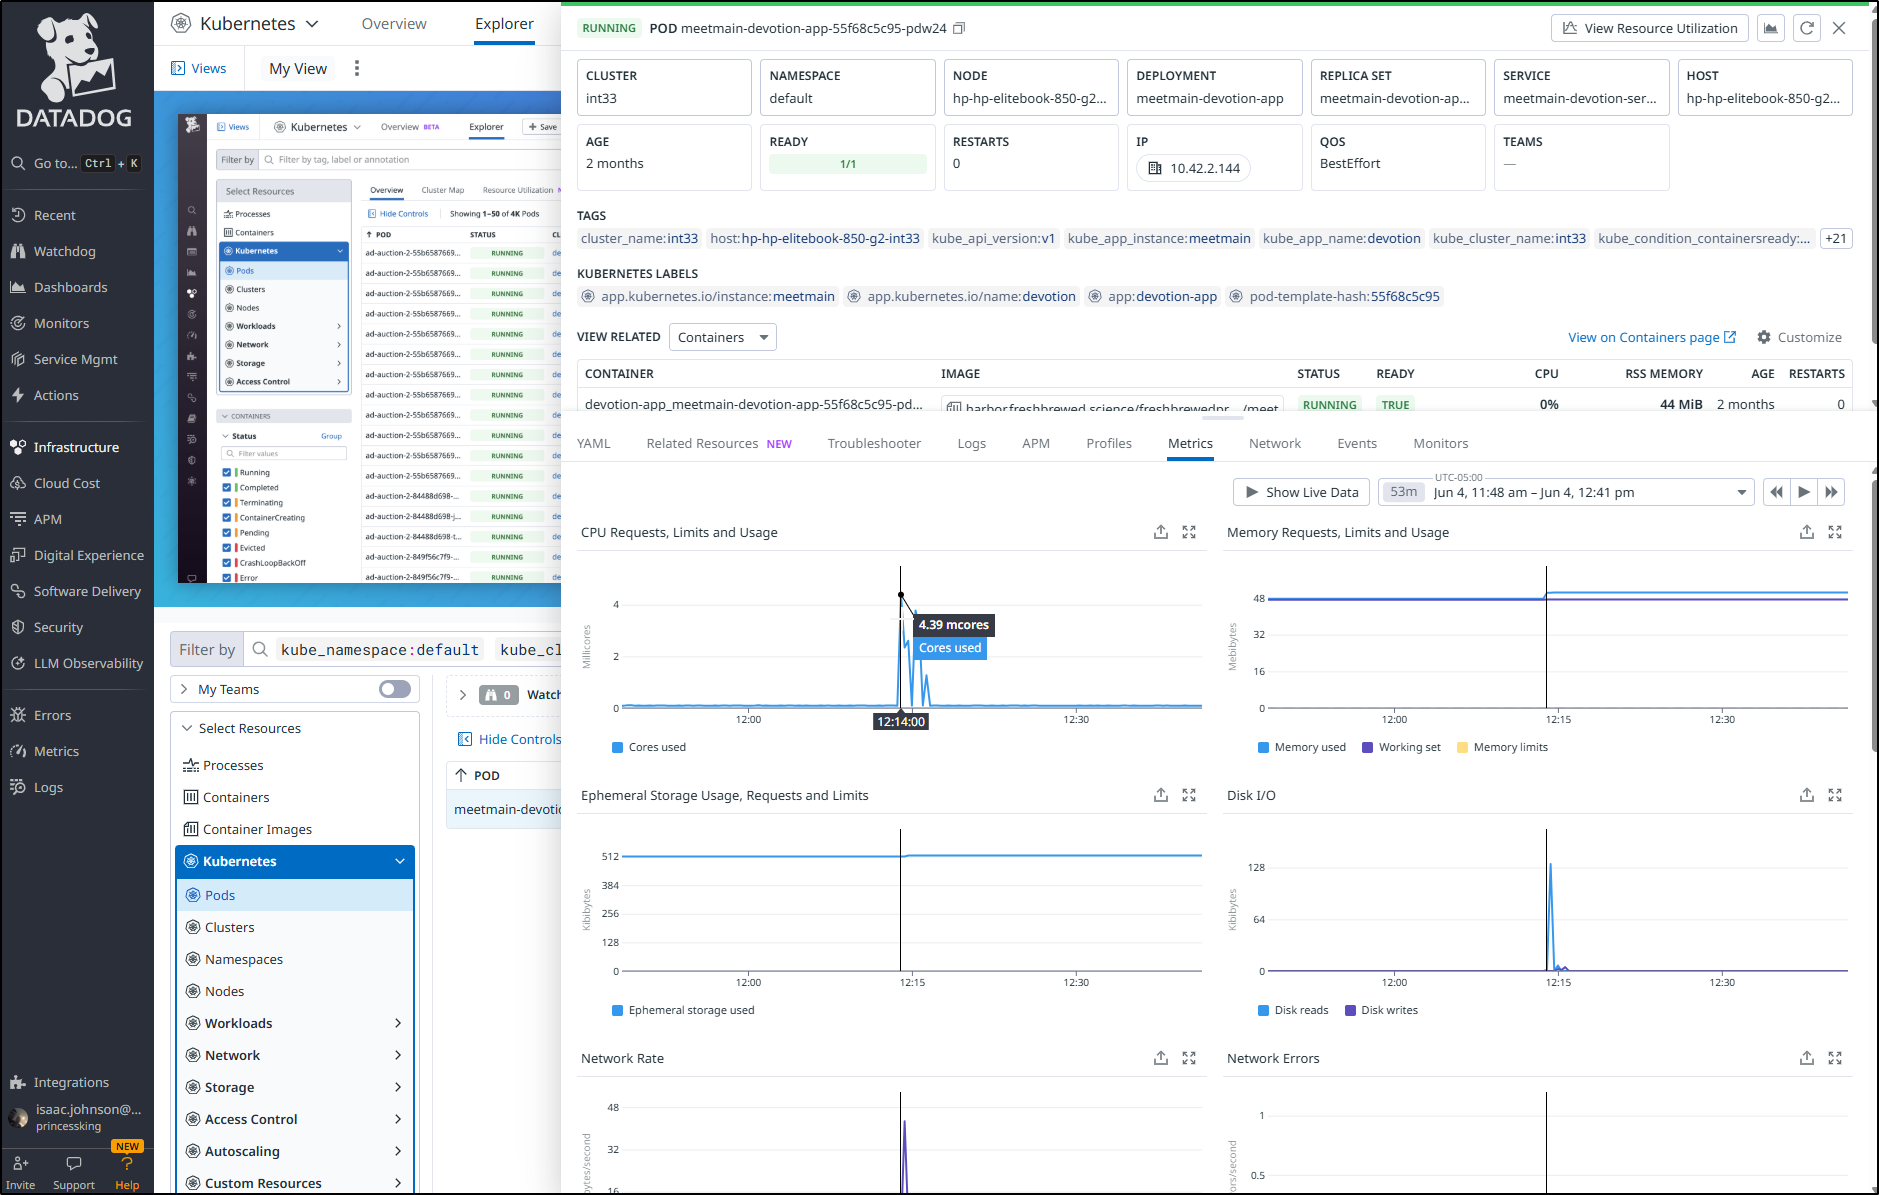
Task: Click the Hide Controls link
Action: 509,739
